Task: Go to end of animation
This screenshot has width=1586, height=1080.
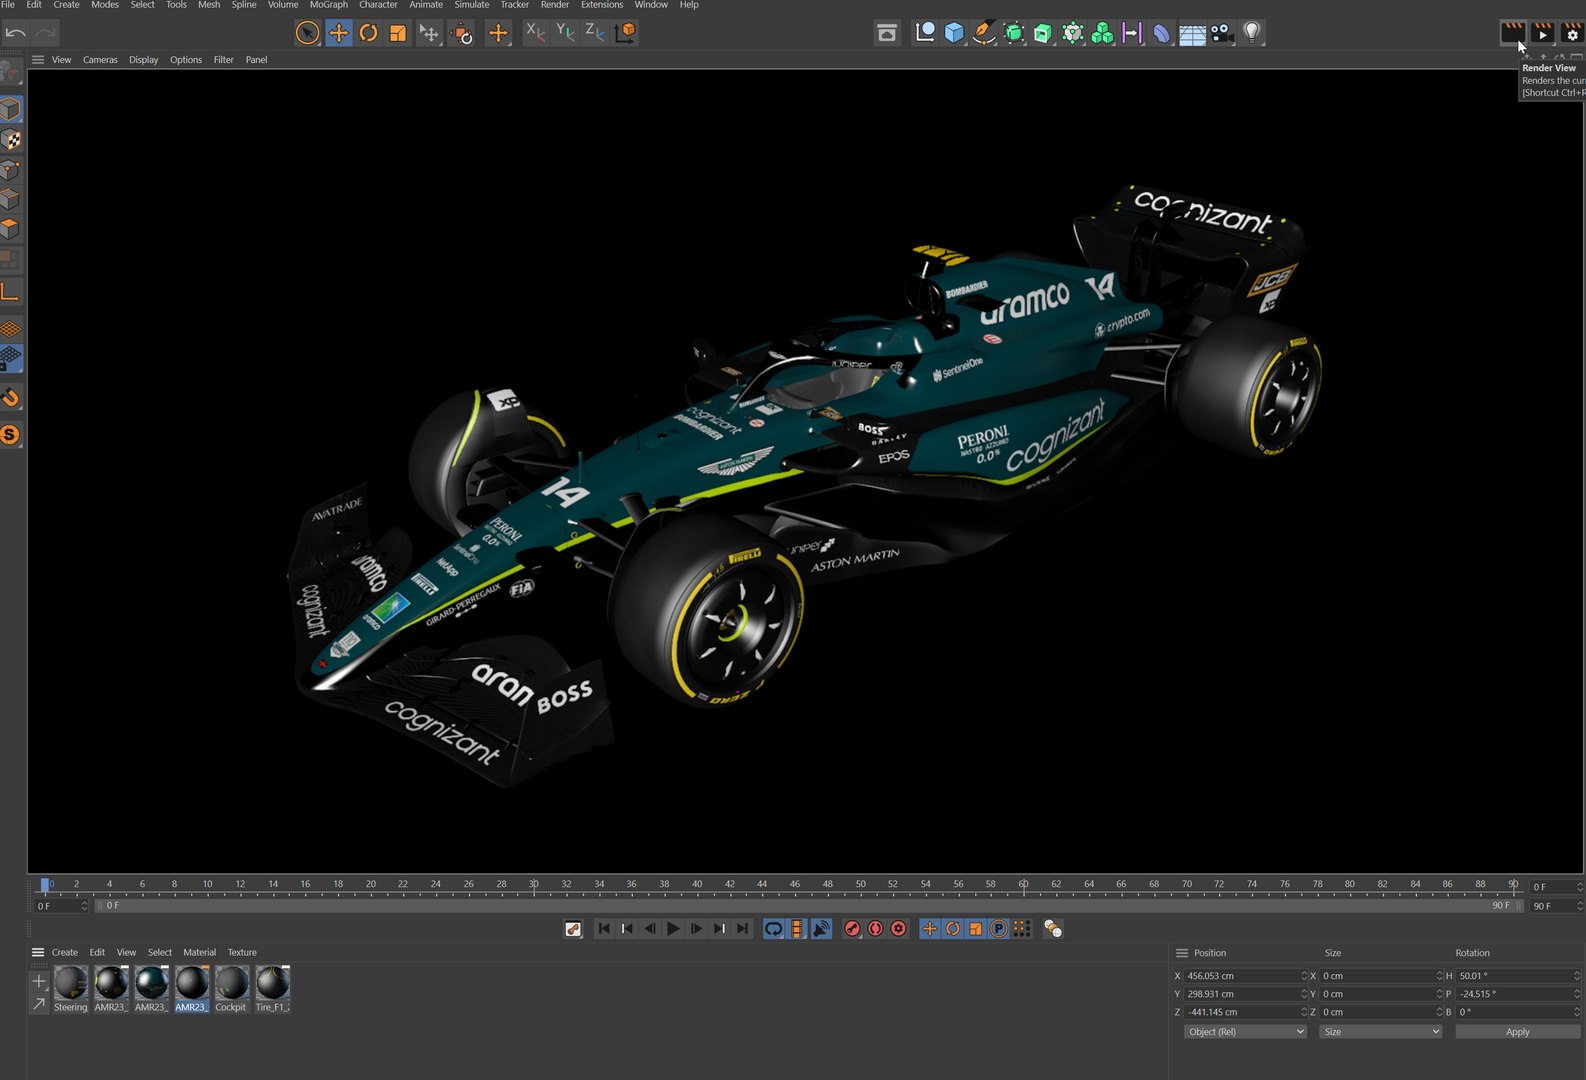Action: (742, 929)
